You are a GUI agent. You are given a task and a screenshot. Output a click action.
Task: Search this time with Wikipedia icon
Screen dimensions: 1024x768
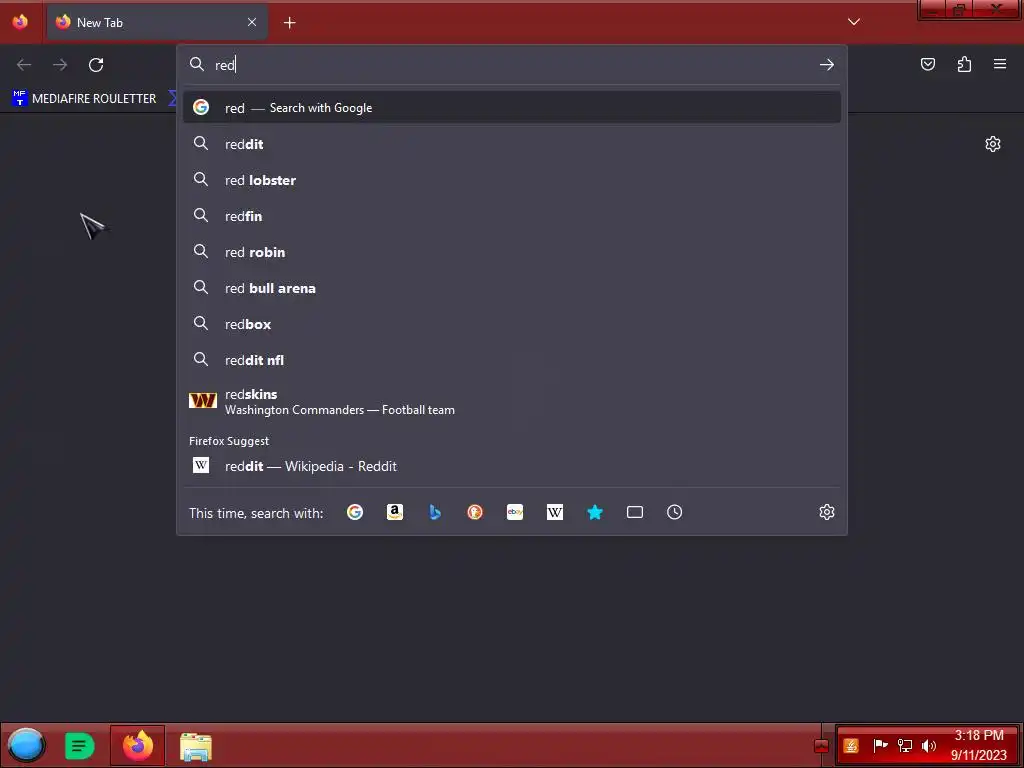point(554,512)
